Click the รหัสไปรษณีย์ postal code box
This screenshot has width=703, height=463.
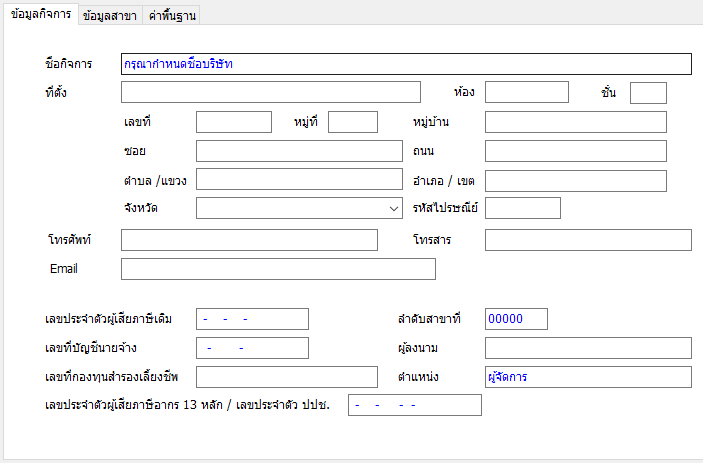(x=523, y=208)
